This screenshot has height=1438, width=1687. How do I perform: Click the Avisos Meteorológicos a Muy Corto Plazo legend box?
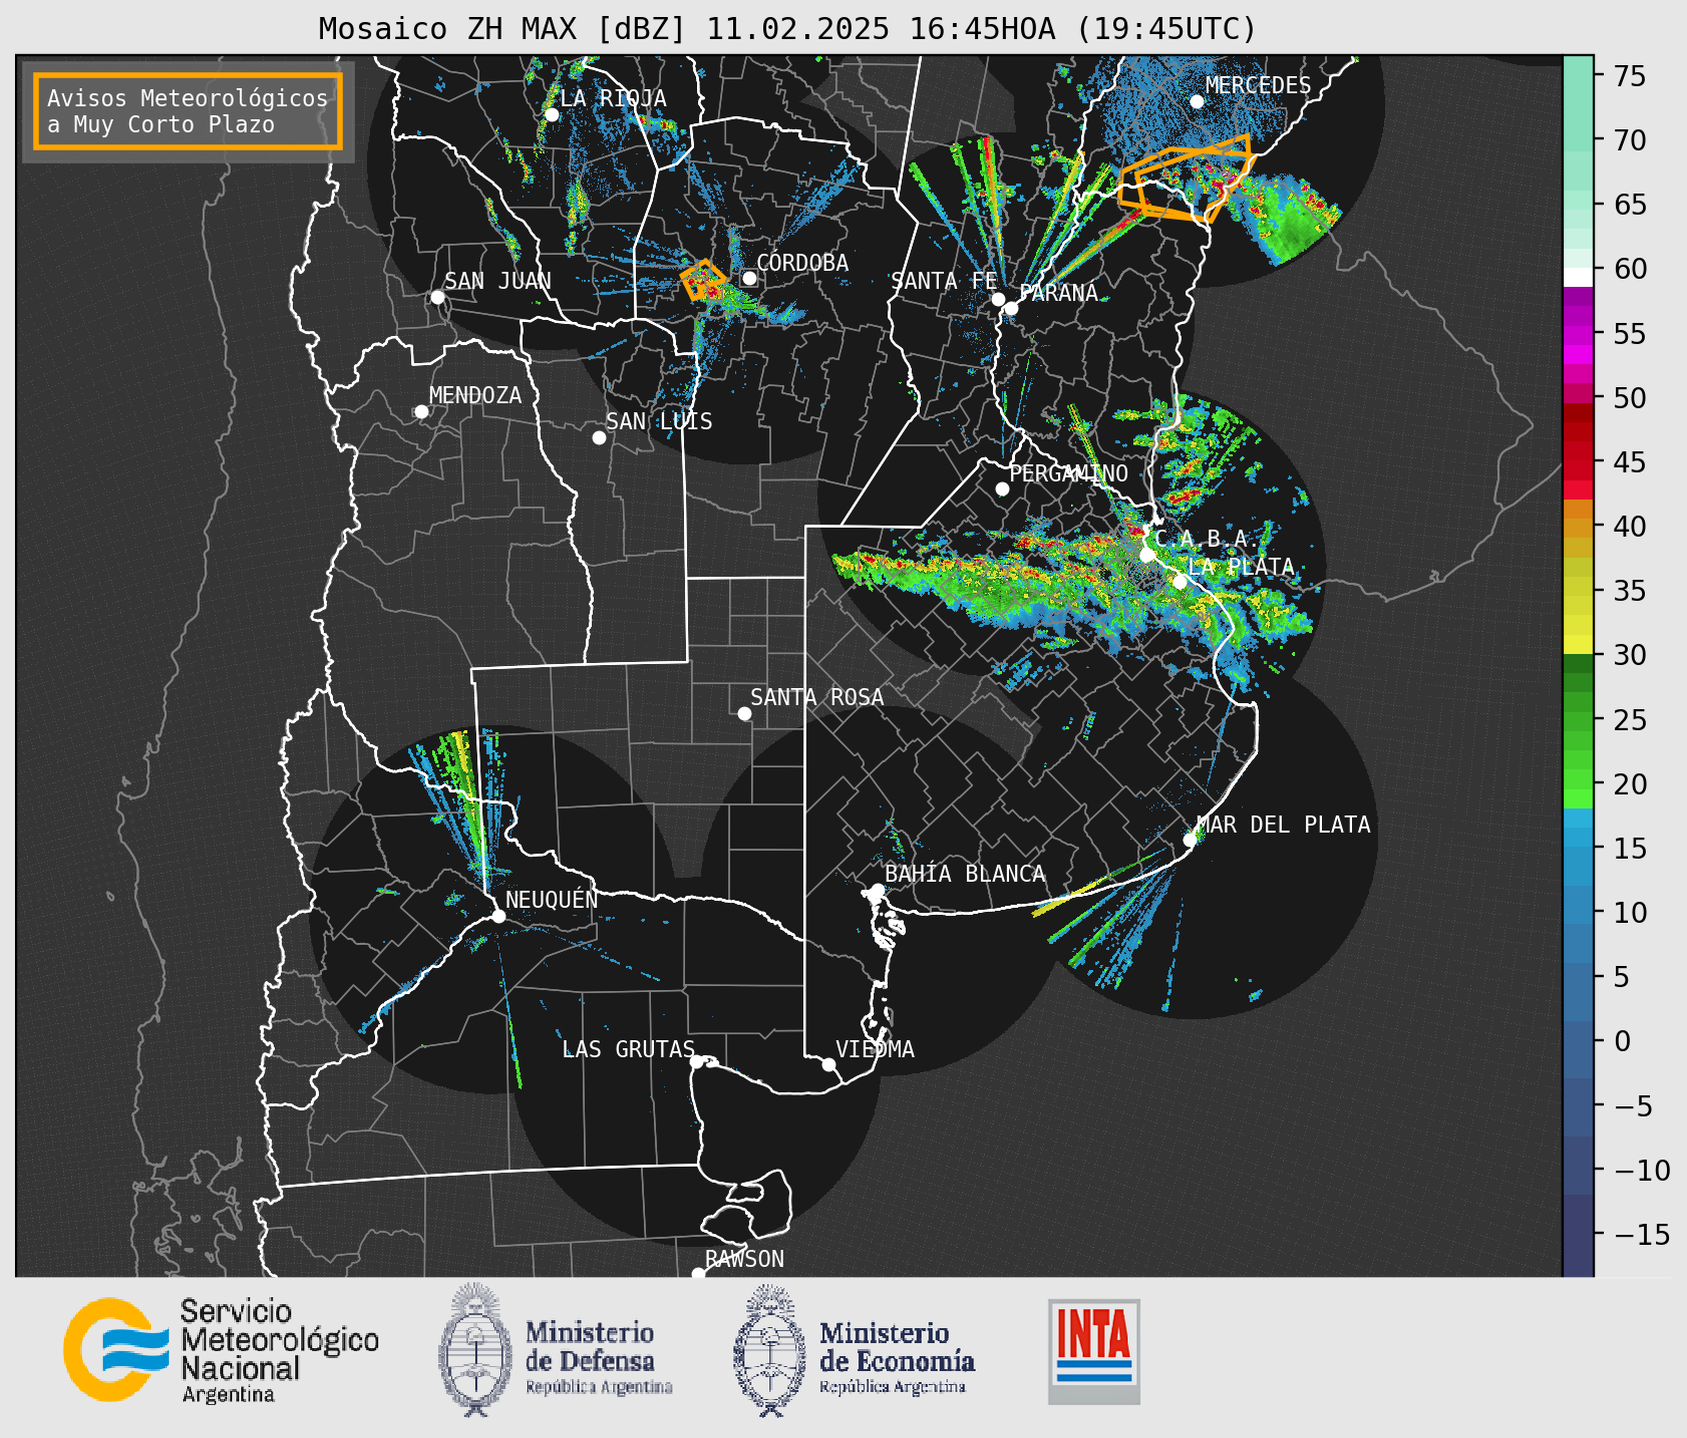188,110
